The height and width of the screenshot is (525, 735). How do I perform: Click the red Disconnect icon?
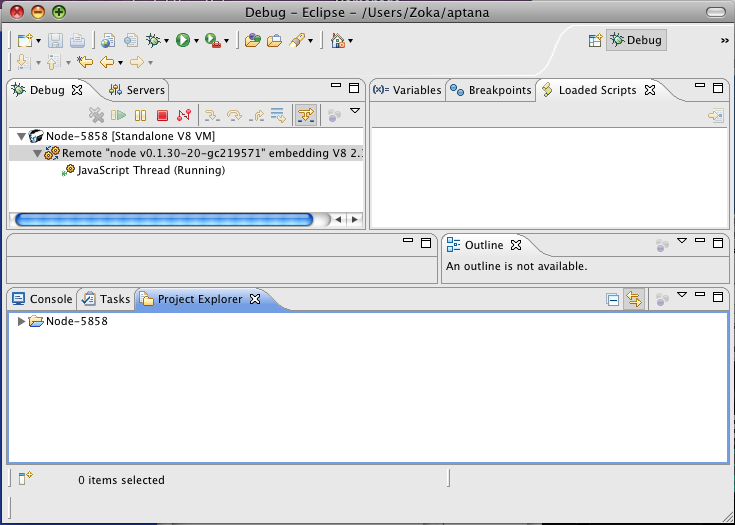click(x=184, y=115)
